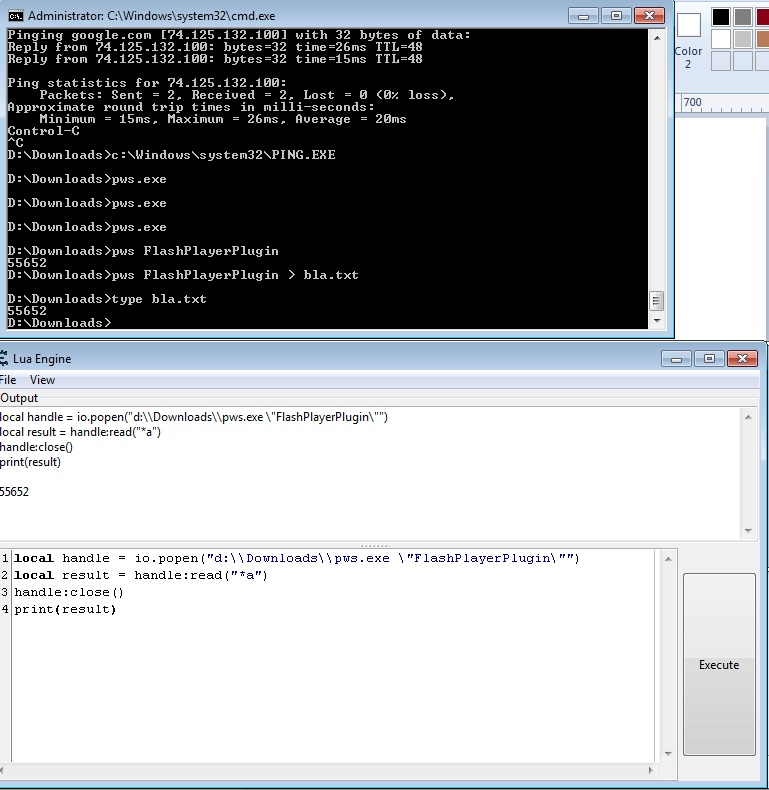The width and height of the screenshot is (769, 790).
Task: Close the Lua Engine window
Action: coord(741,358)
